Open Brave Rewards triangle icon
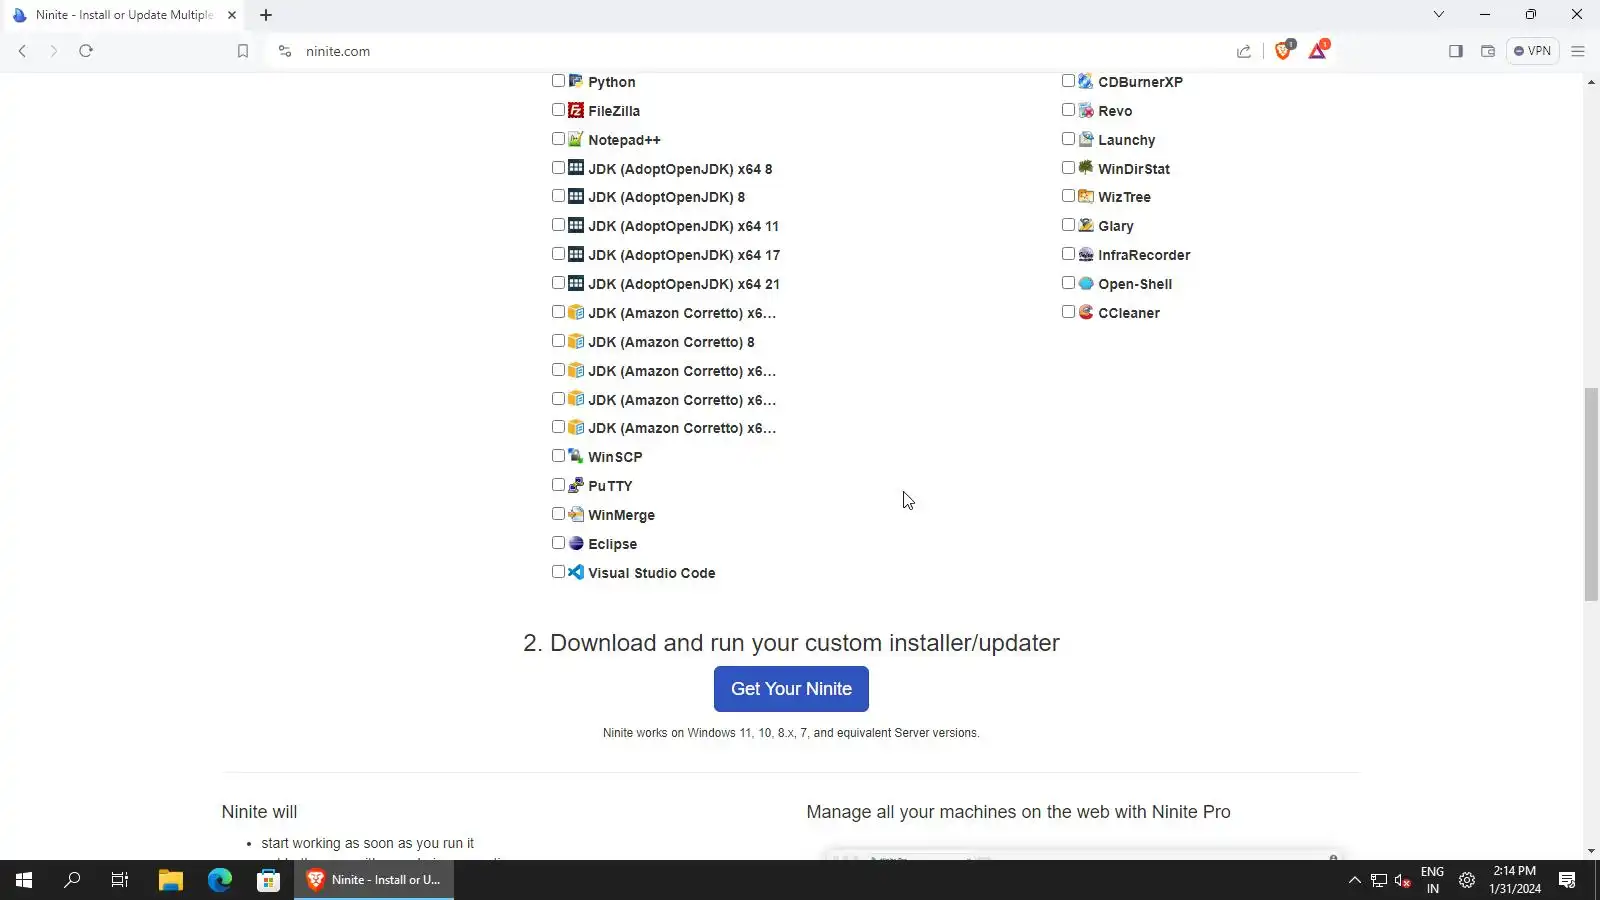The width and height of the screenshot is (1600, 900). pyautogui.click(x=1318, y=51)
